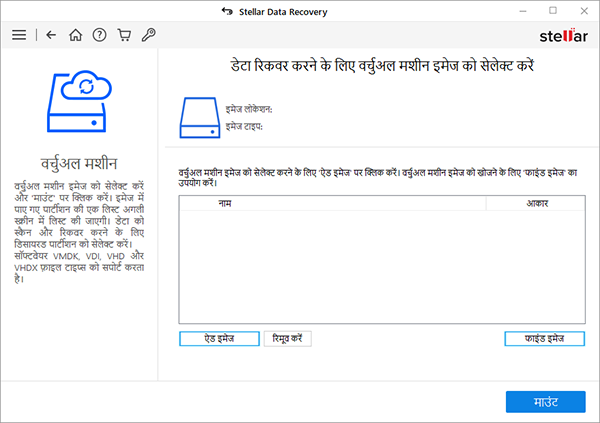This screenshot has width=600, height=423.
Task: Click the blue माउंट button
Action: click(x=546, y=402)
